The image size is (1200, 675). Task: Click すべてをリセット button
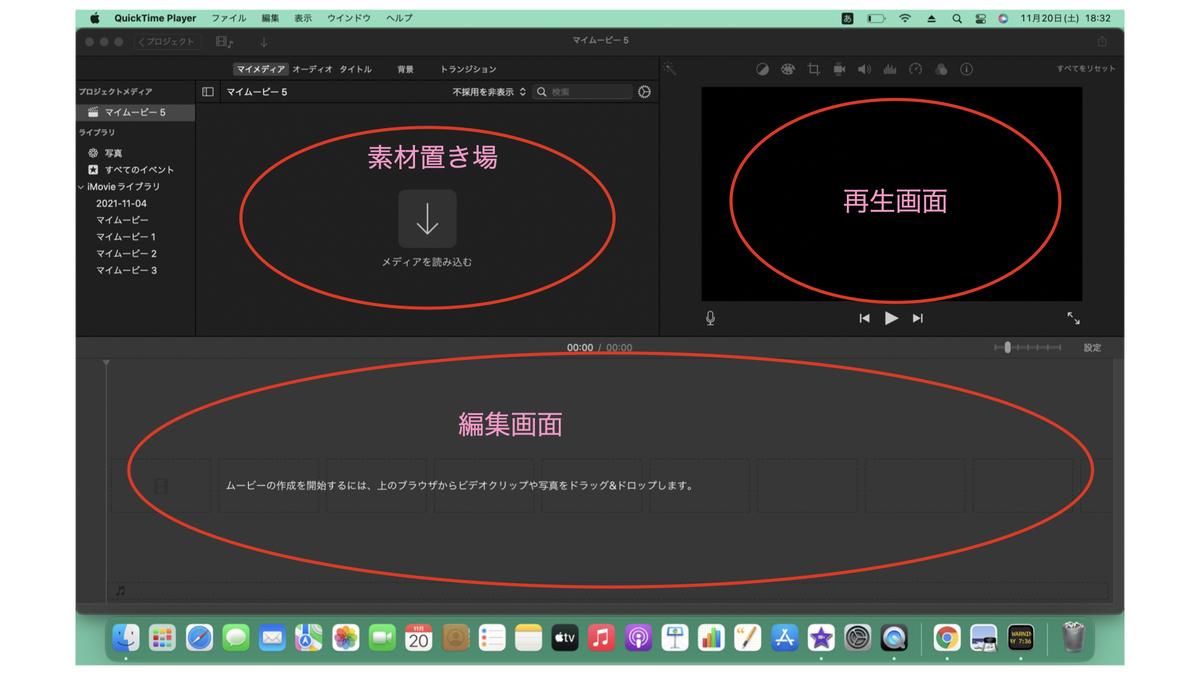point(1086,69)
